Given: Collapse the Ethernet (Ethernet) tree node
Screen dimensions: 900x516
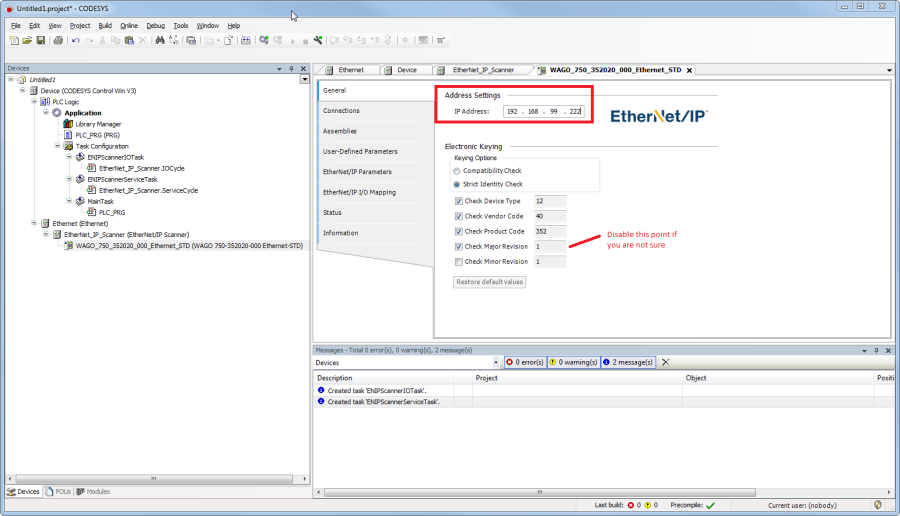Looking at the screenshot, I should tap(33, 223).
